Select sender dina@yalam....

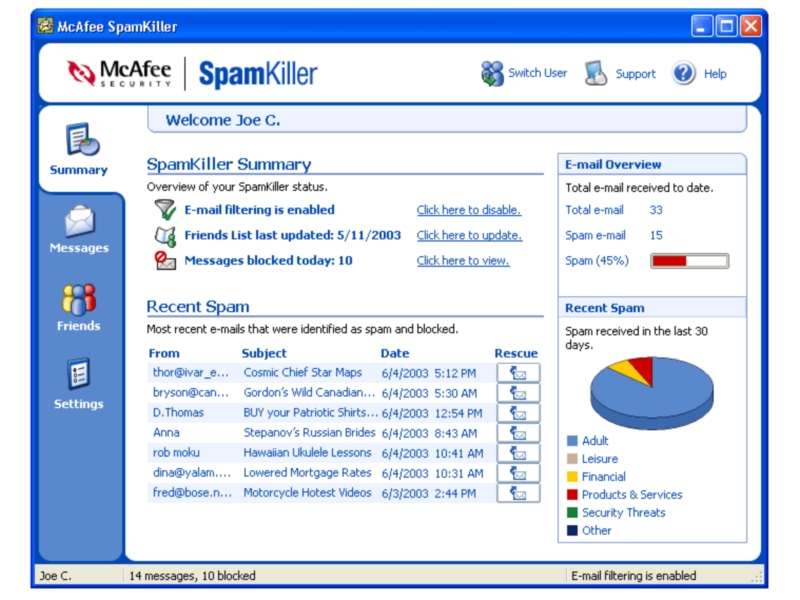click(x=192, y=473)
